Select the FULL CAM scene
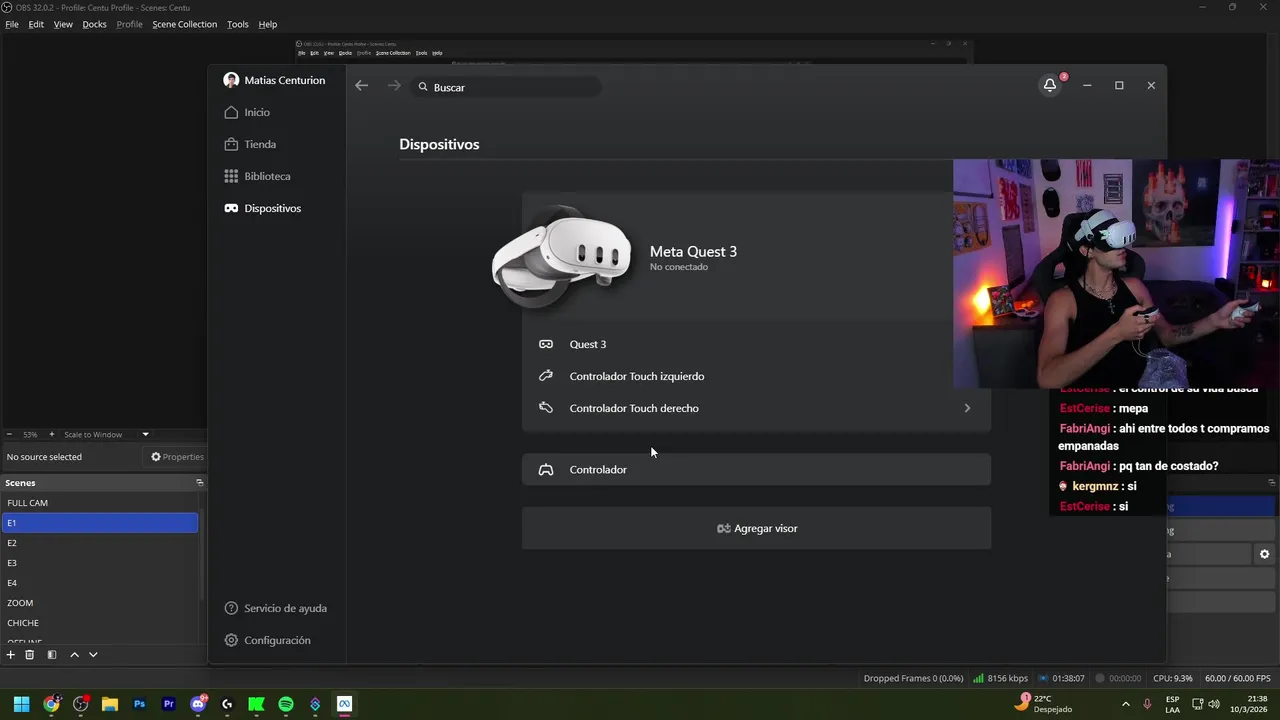The width and height of the screenshot is (1280, 720). [x=100, y=503]
